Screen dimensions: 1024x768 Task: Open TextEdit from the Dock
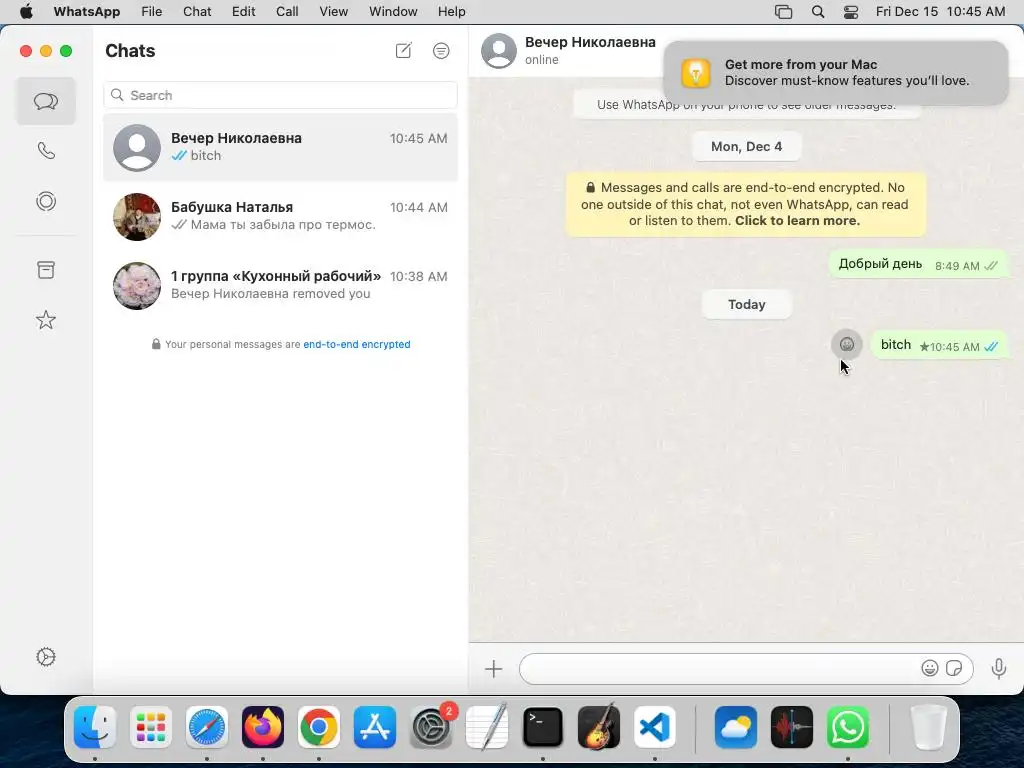pyautogui.click(x=487, y=727)
